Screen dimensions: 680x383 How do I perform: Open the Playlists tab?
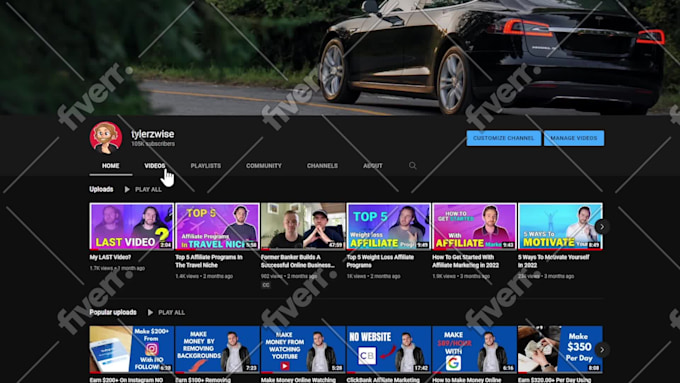tap(206, 166)
